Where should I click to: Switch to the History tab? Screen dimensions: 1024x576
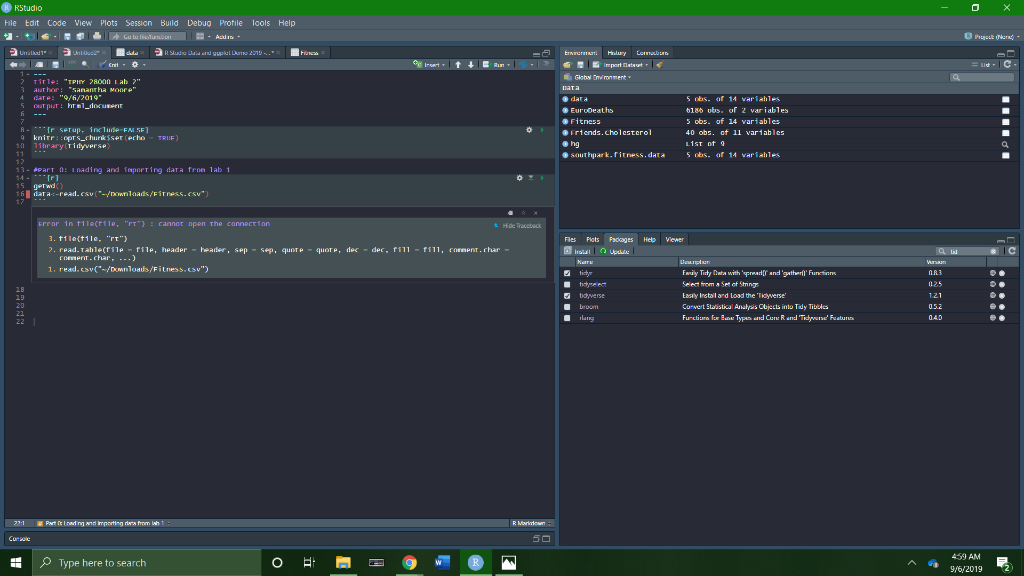pos(616,53)
